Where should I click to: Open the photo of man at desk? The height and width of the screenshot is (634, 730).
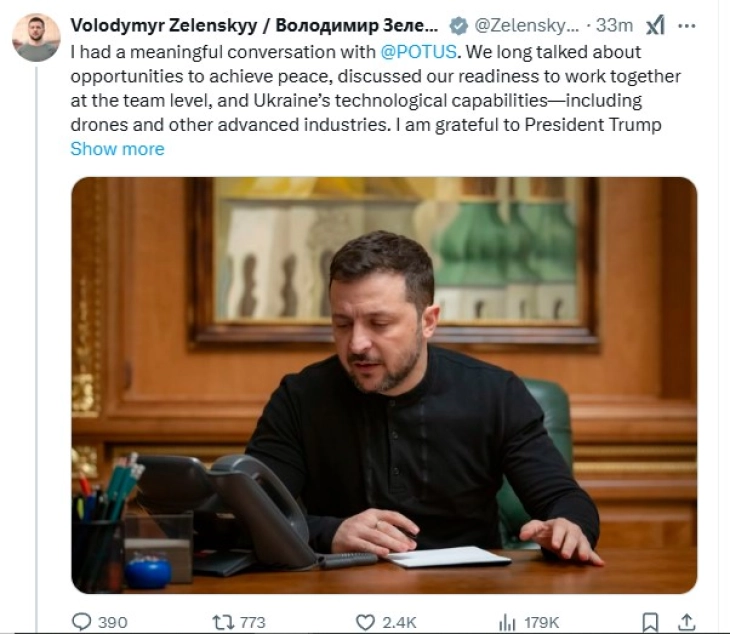click(x=384, y=385)
